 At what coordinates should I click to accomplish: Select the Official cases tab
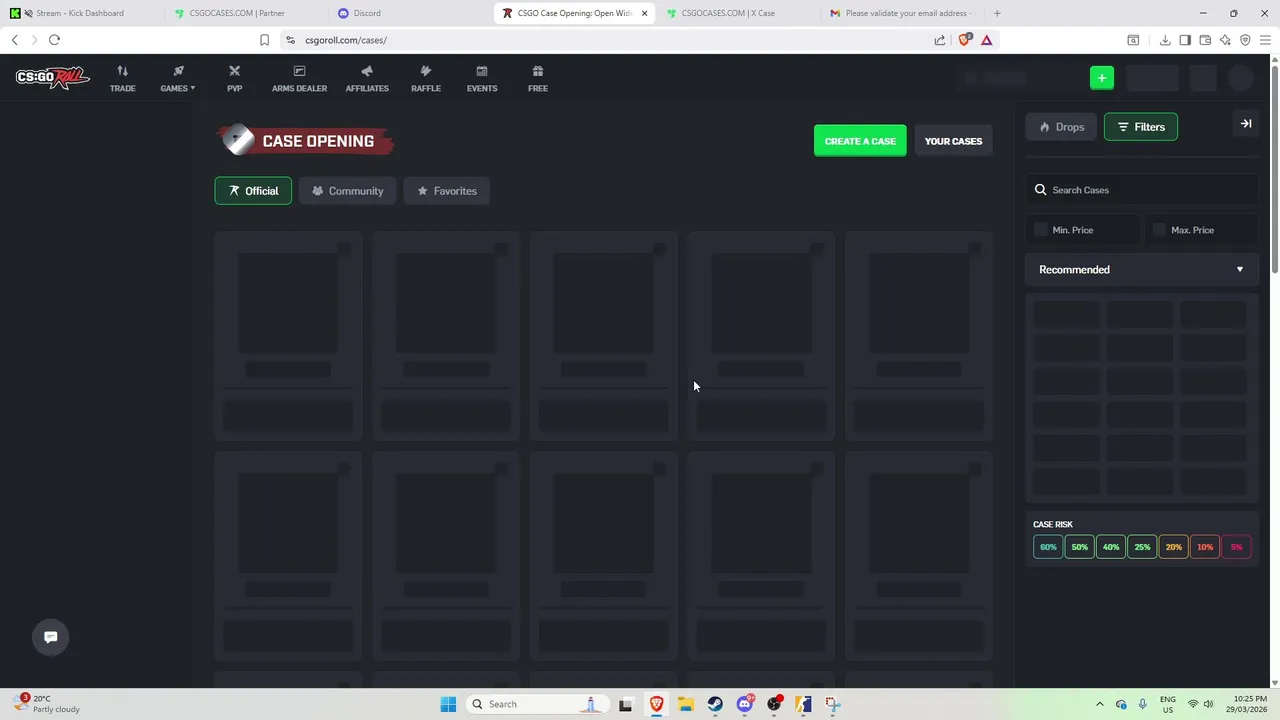click(x=253, y=191)
